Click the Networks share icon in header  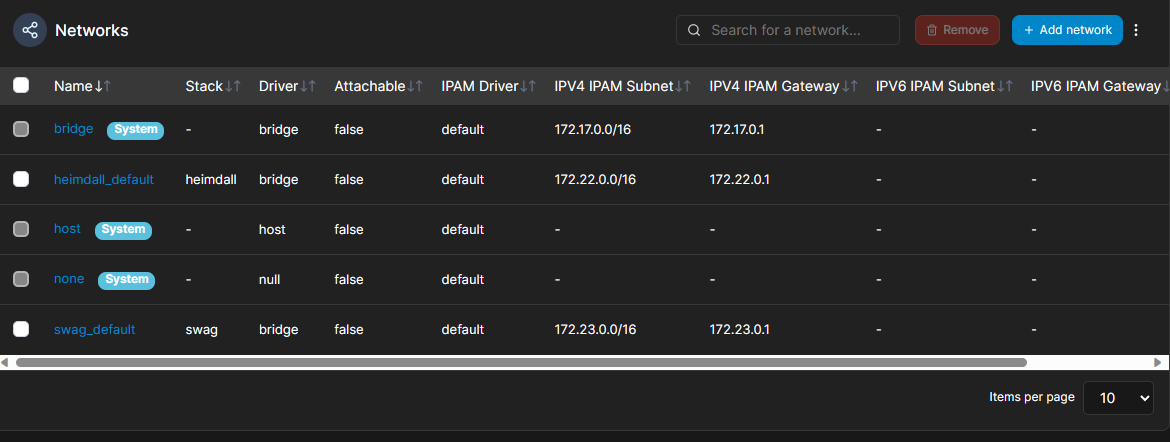(x=30, y=30)
